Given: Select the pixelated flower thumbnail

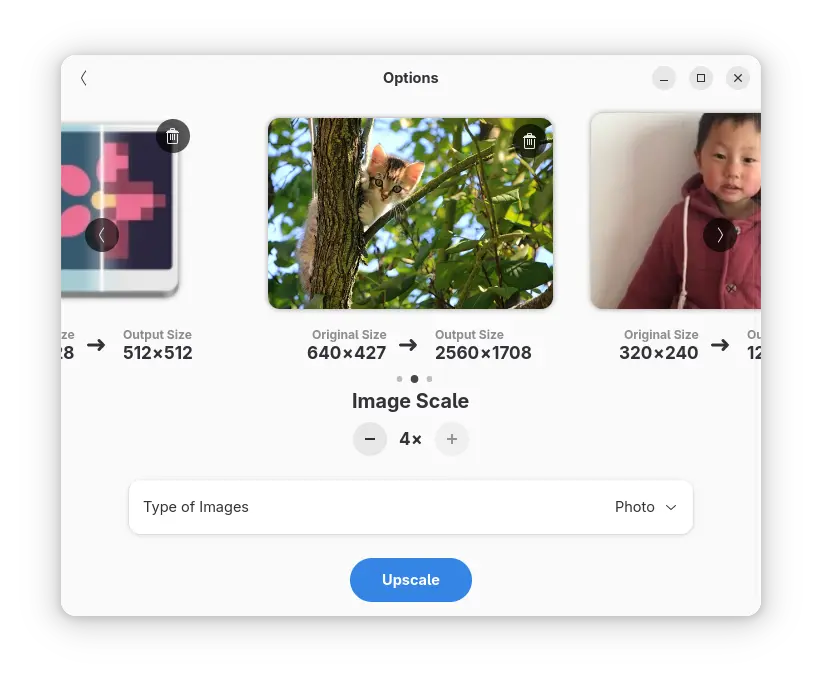Looking at the screenshot, I should click(120, 211).
